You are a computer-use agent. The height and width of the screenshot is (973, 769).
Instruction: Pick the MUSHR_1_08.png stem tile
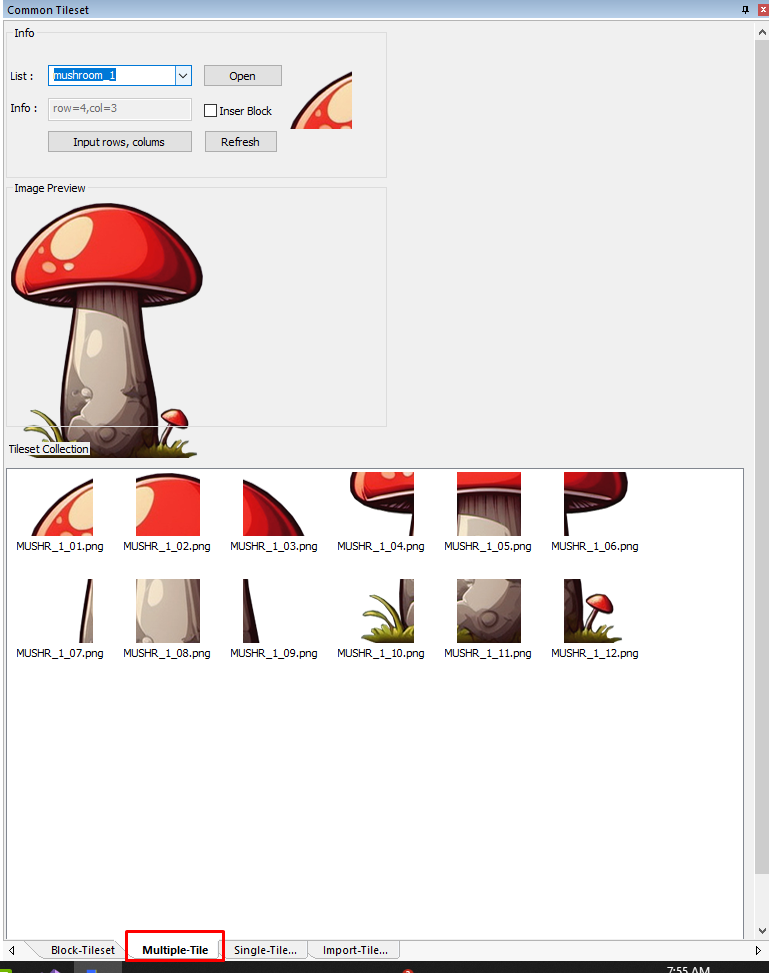(x=167, y=611)
